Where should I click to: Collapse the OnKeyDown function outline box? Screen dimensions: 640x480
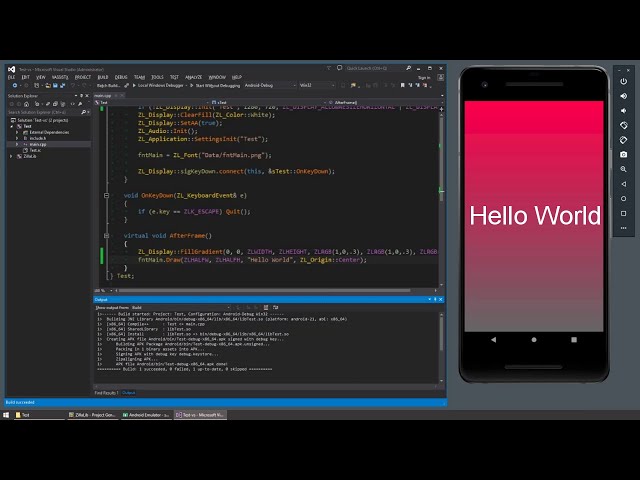click(x=107, y=196)
